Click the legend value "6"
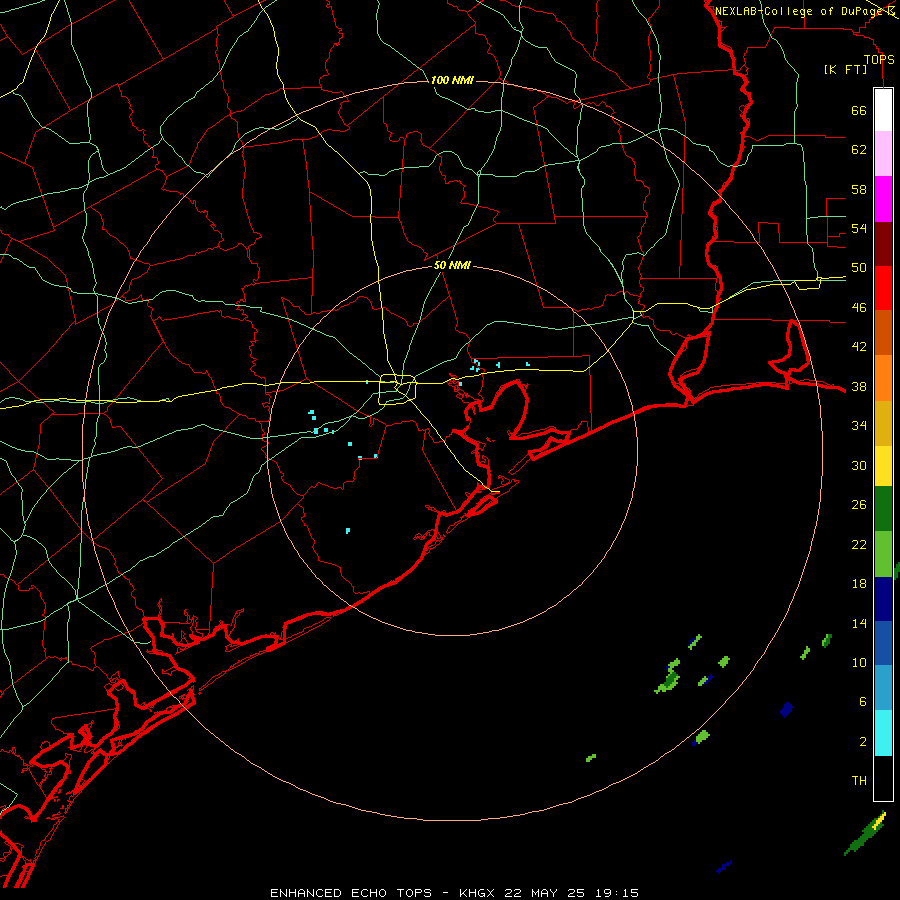This screenshot has width=900, height=900. click(862, 702)
